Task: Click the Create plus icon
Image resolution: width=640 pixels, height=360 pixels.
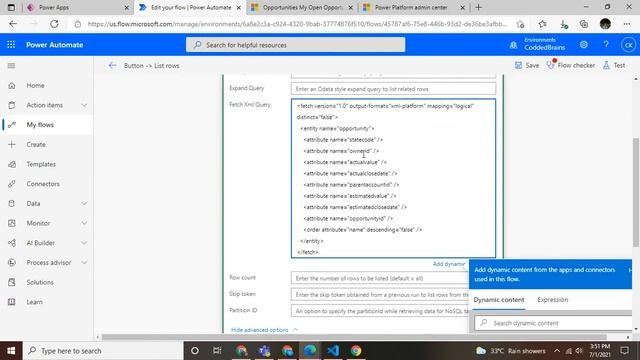Action: point(12,144)
